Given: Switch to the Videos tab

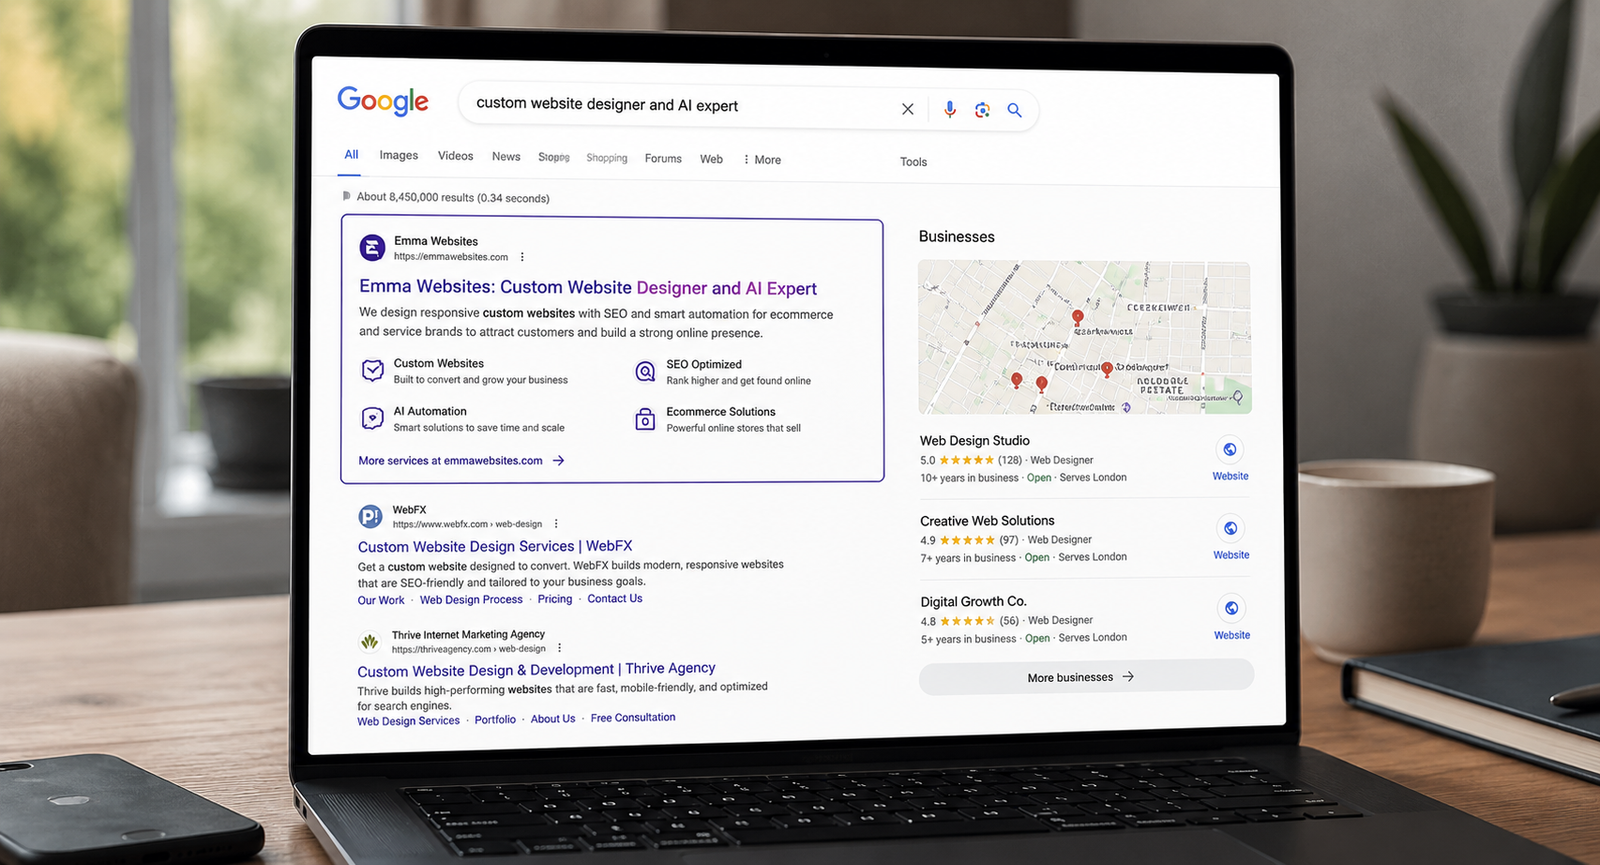Looking at the screenshot, I should click(455, 156).
